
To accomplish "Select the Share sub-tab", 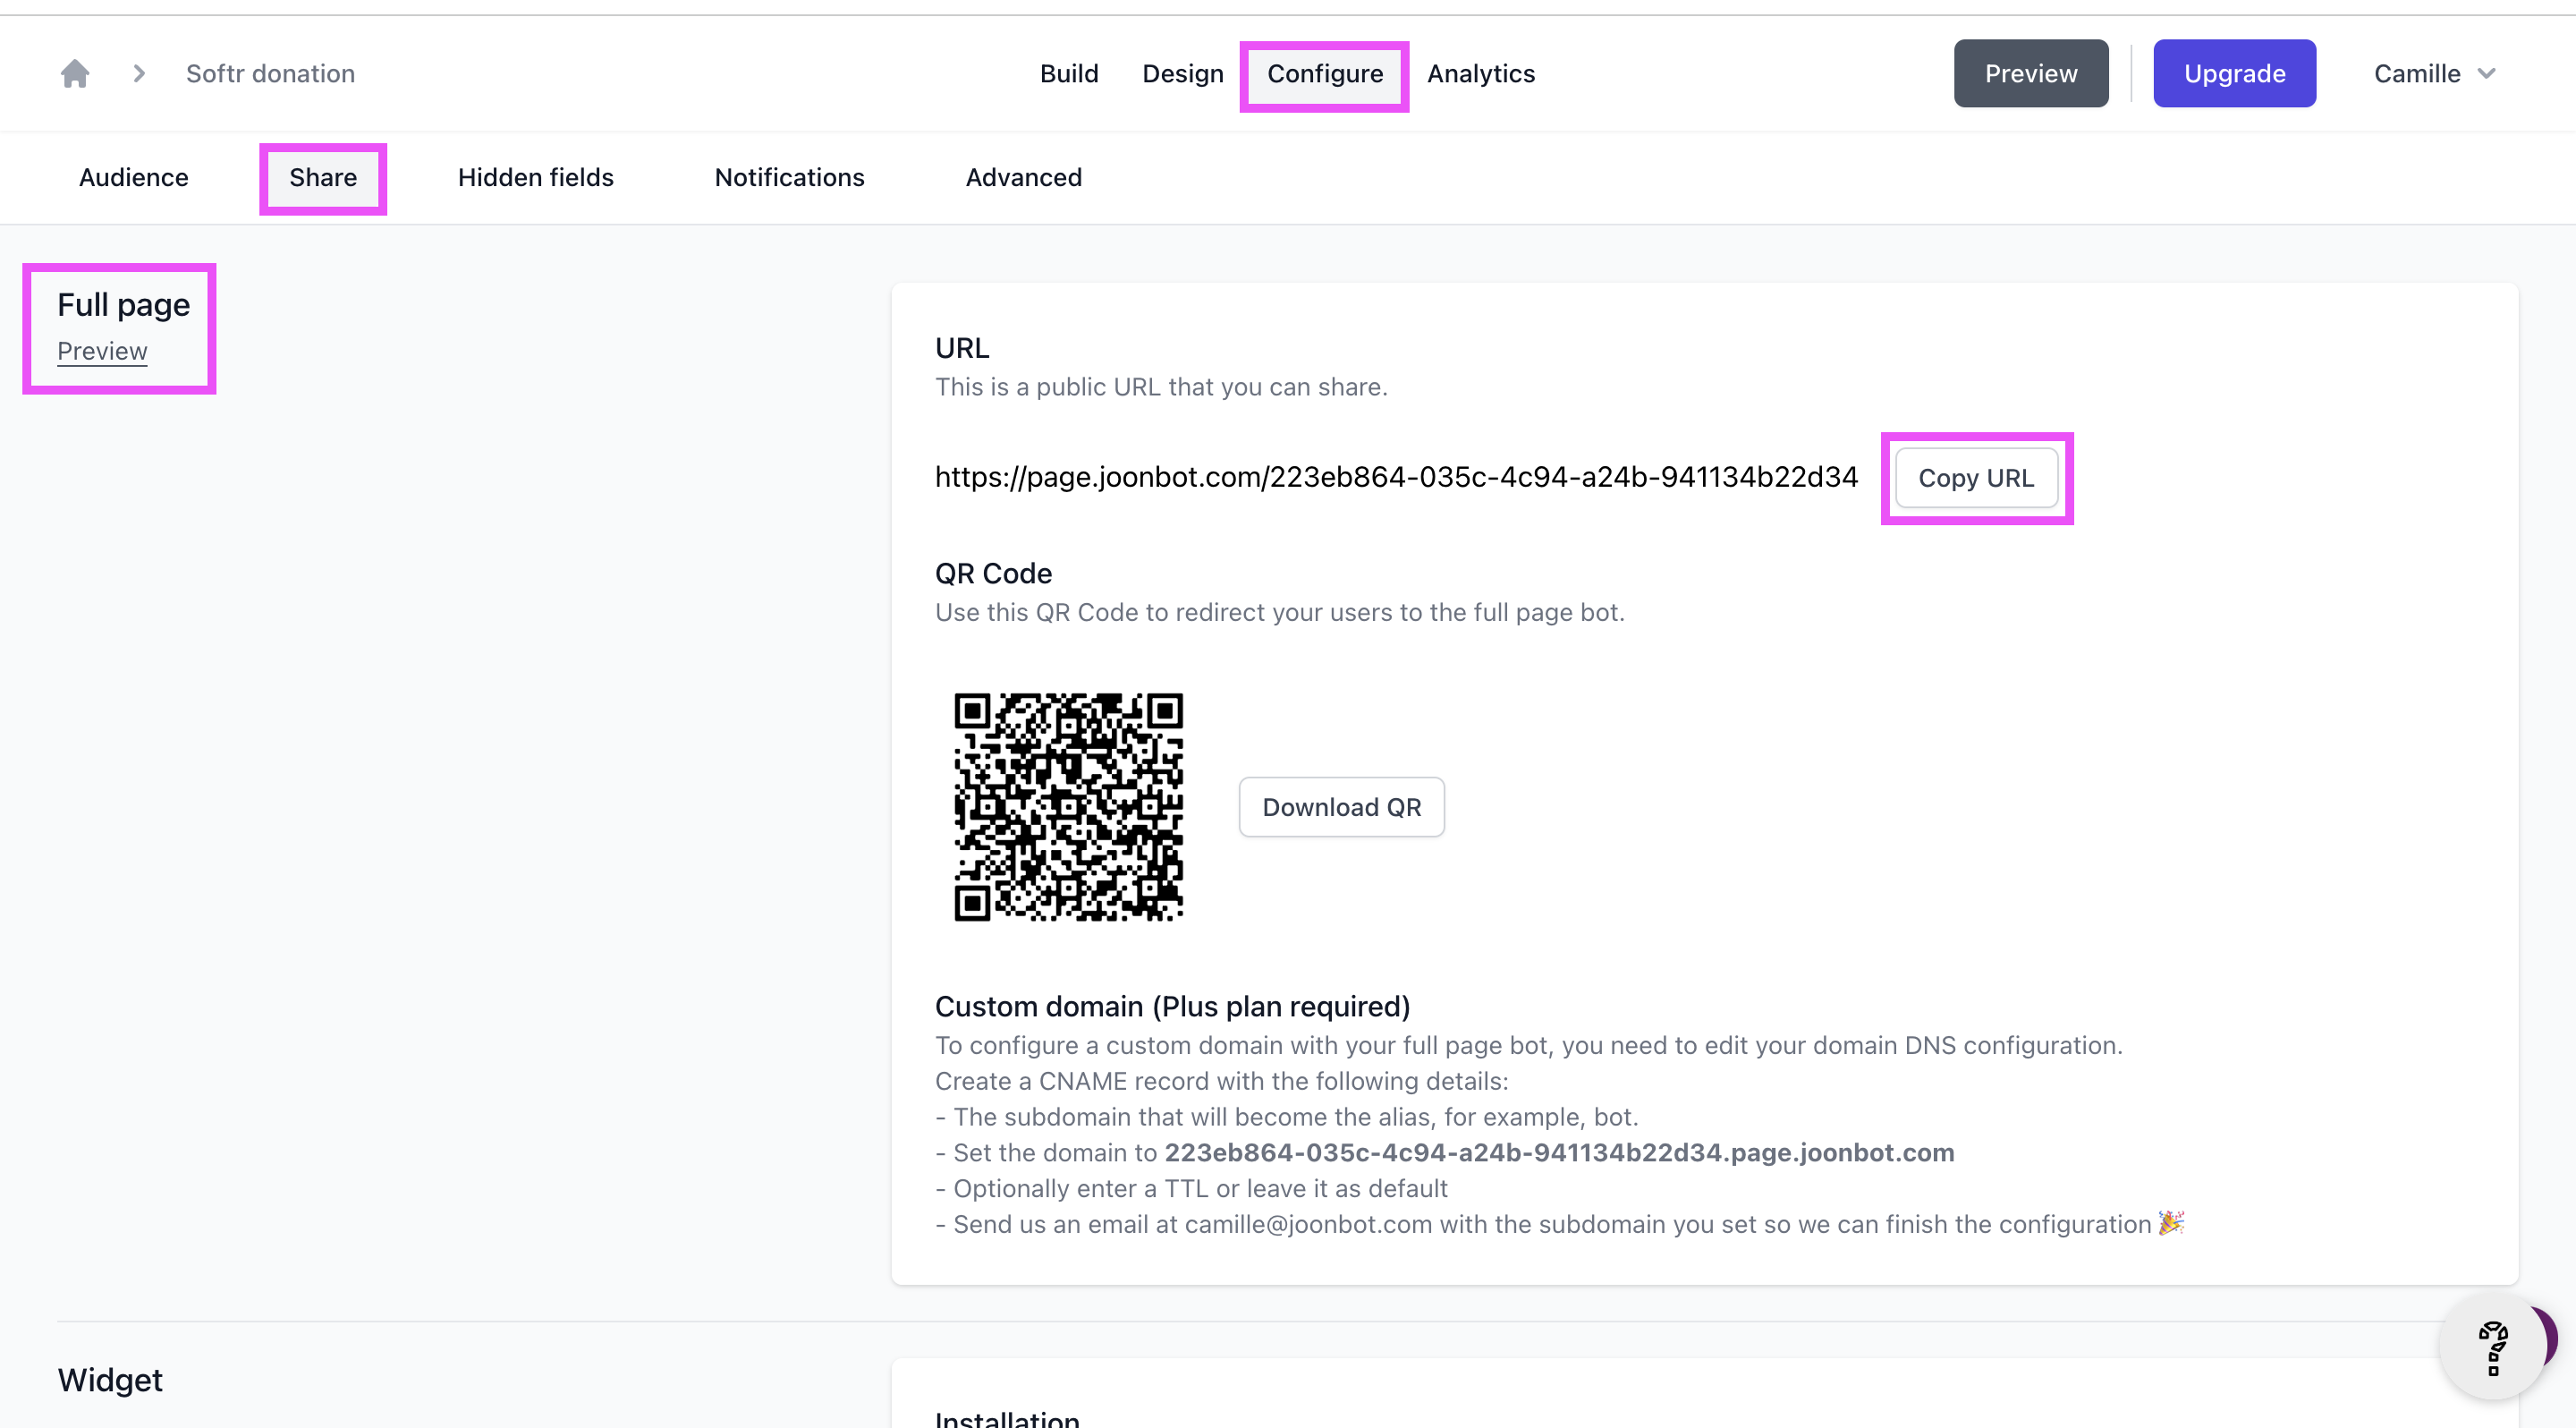I will pos(323,177).
